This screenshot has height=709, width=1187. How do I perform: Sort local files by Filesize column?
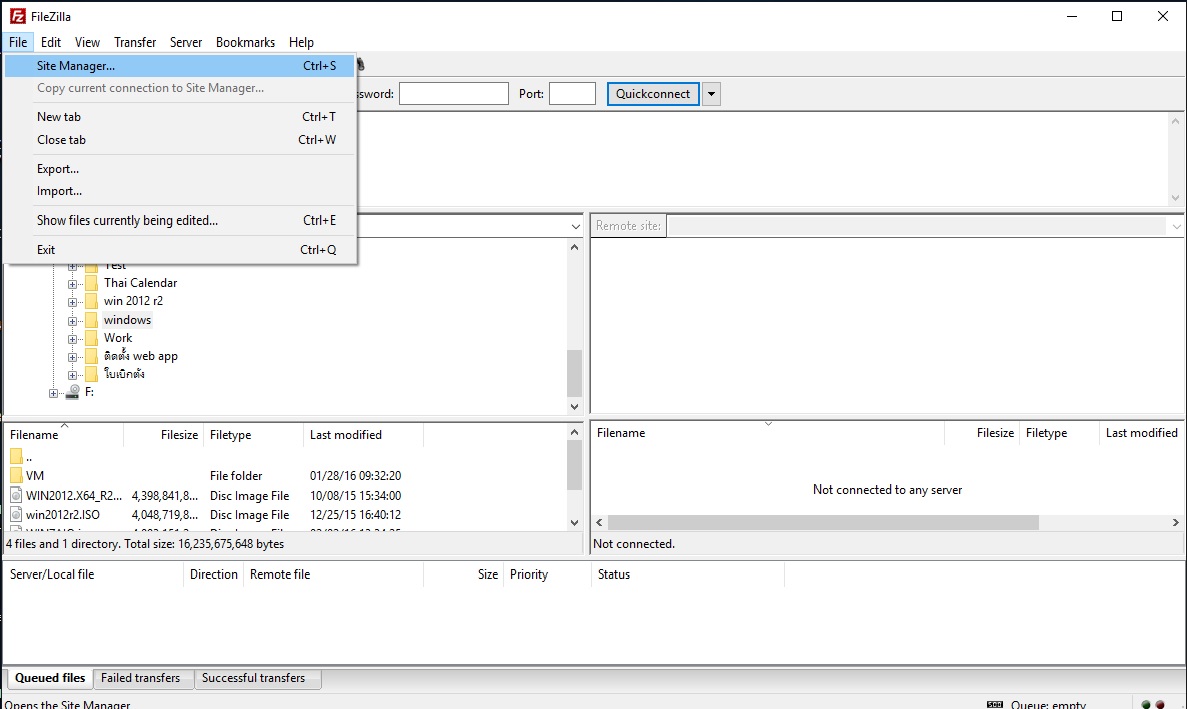(x=164, y=435)
